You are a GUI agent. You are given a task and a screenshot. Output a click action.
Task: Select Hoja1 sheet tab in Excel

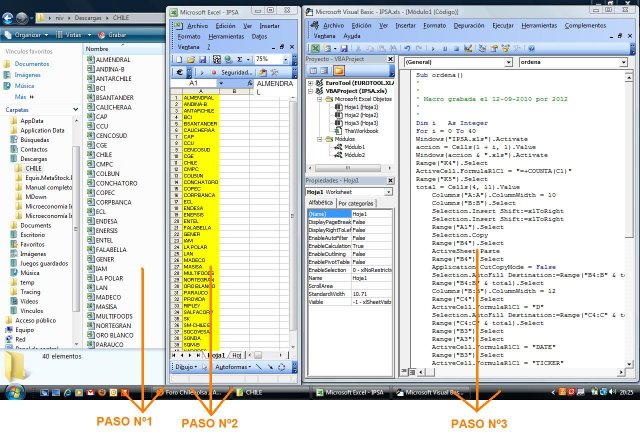coord(216,355)
